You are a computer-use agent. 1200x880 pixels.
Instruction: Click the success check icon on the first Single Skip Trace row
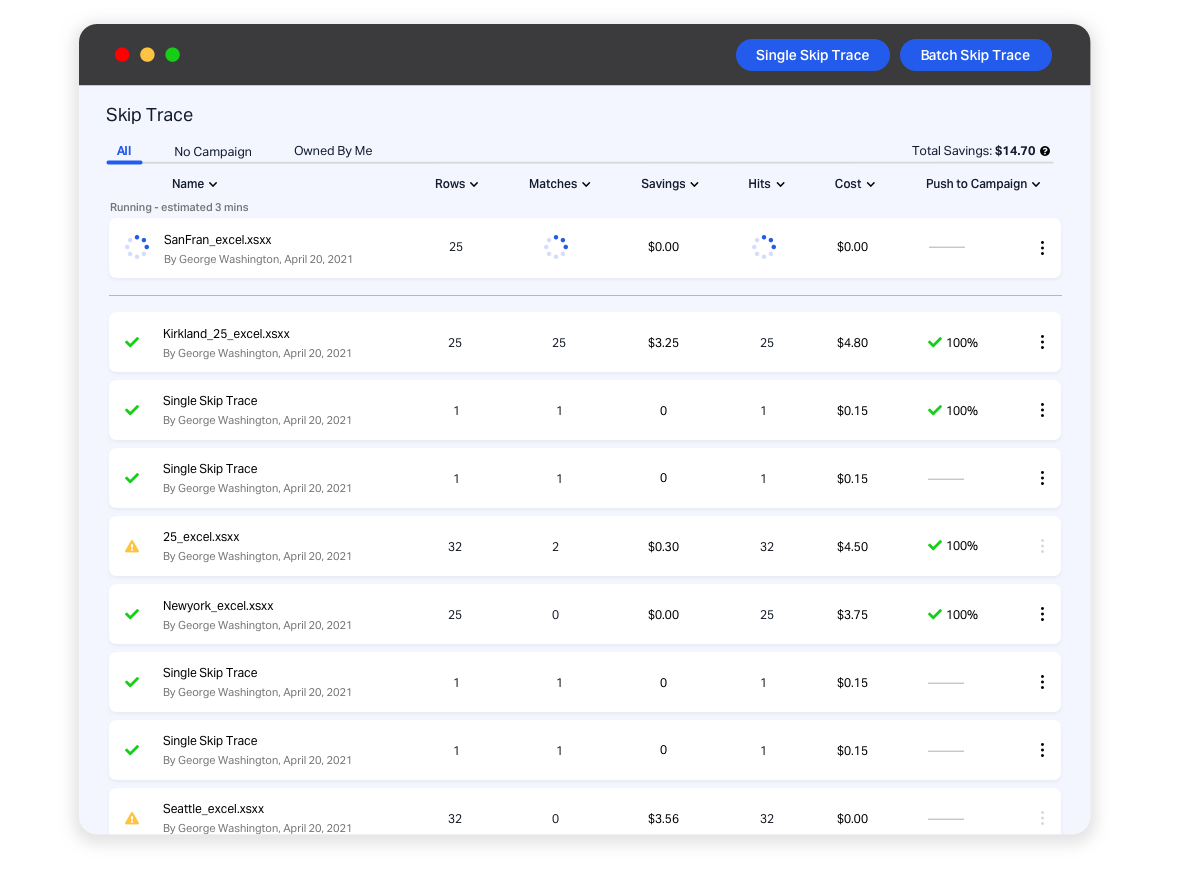(132, 410)
